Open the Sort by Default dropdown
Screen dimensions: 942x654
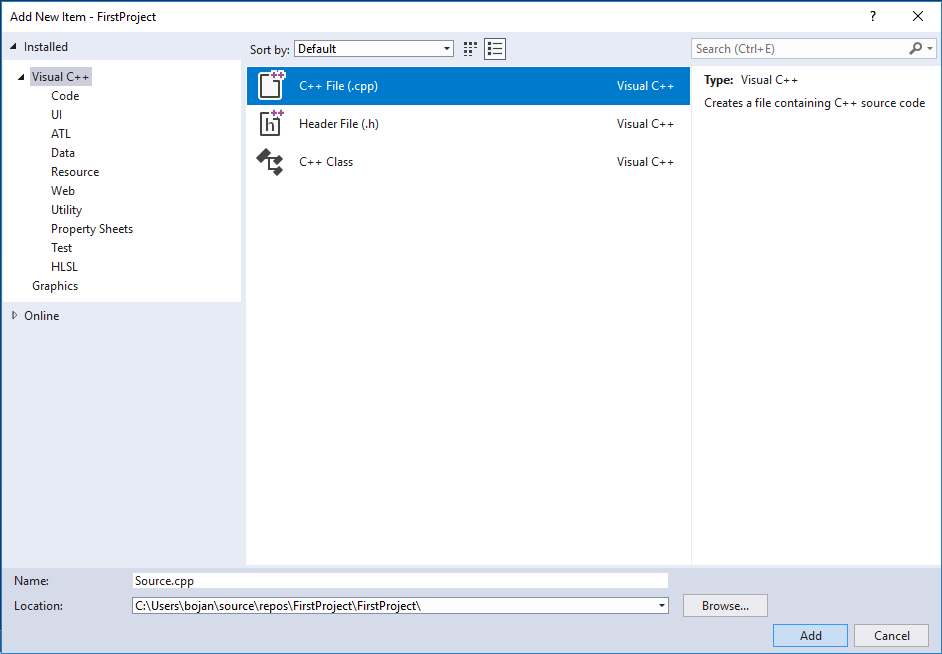[x=374, y=49]
